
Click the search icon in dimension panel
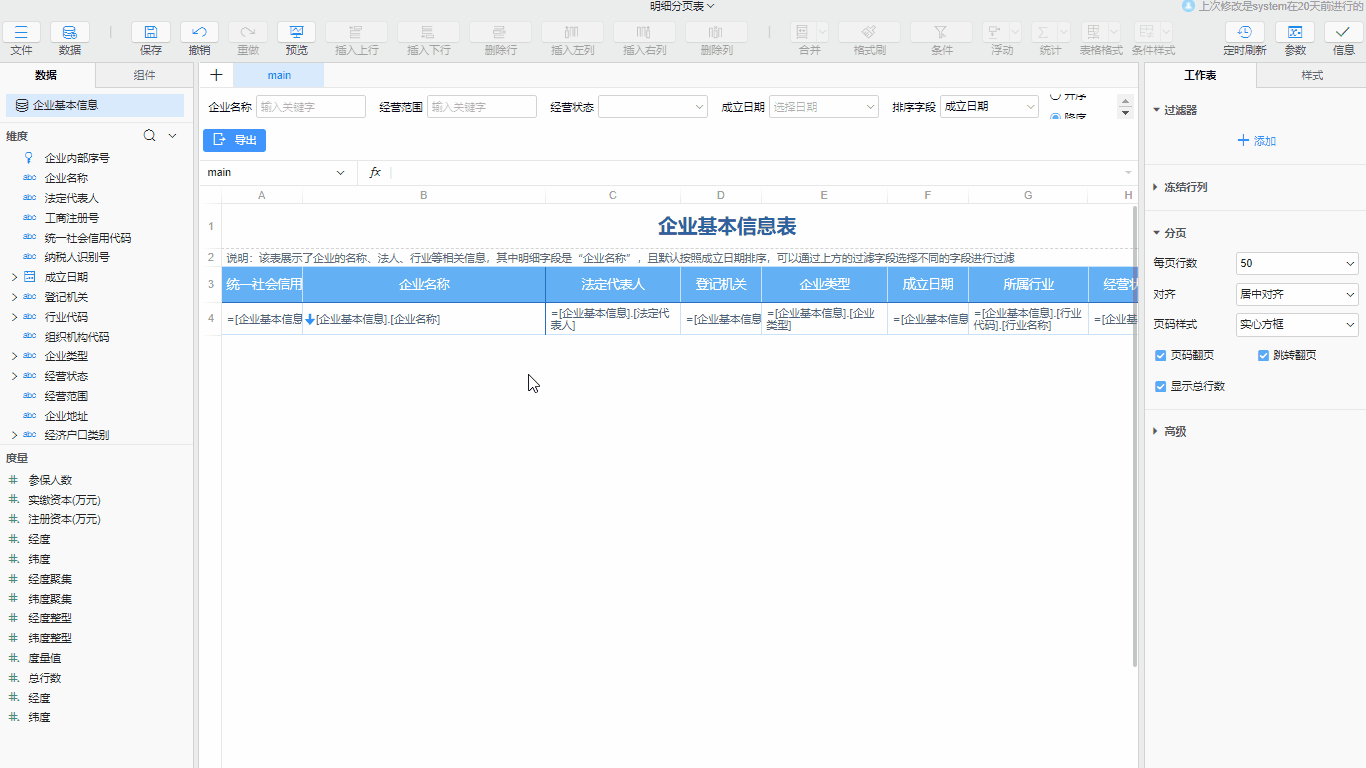click(150, 136)
